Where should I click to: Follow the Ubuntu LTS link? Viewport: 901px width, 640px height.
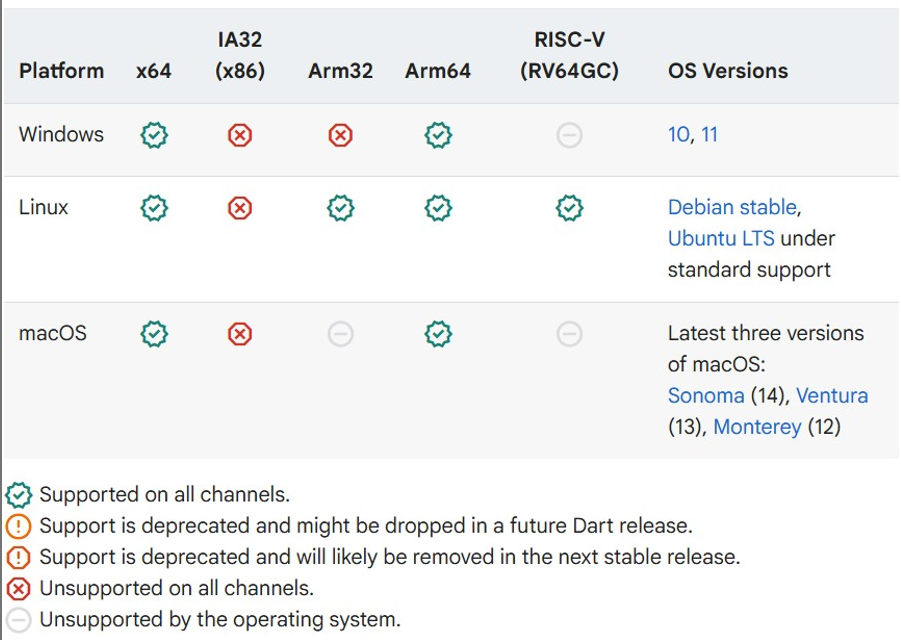[x=721, y=238]
